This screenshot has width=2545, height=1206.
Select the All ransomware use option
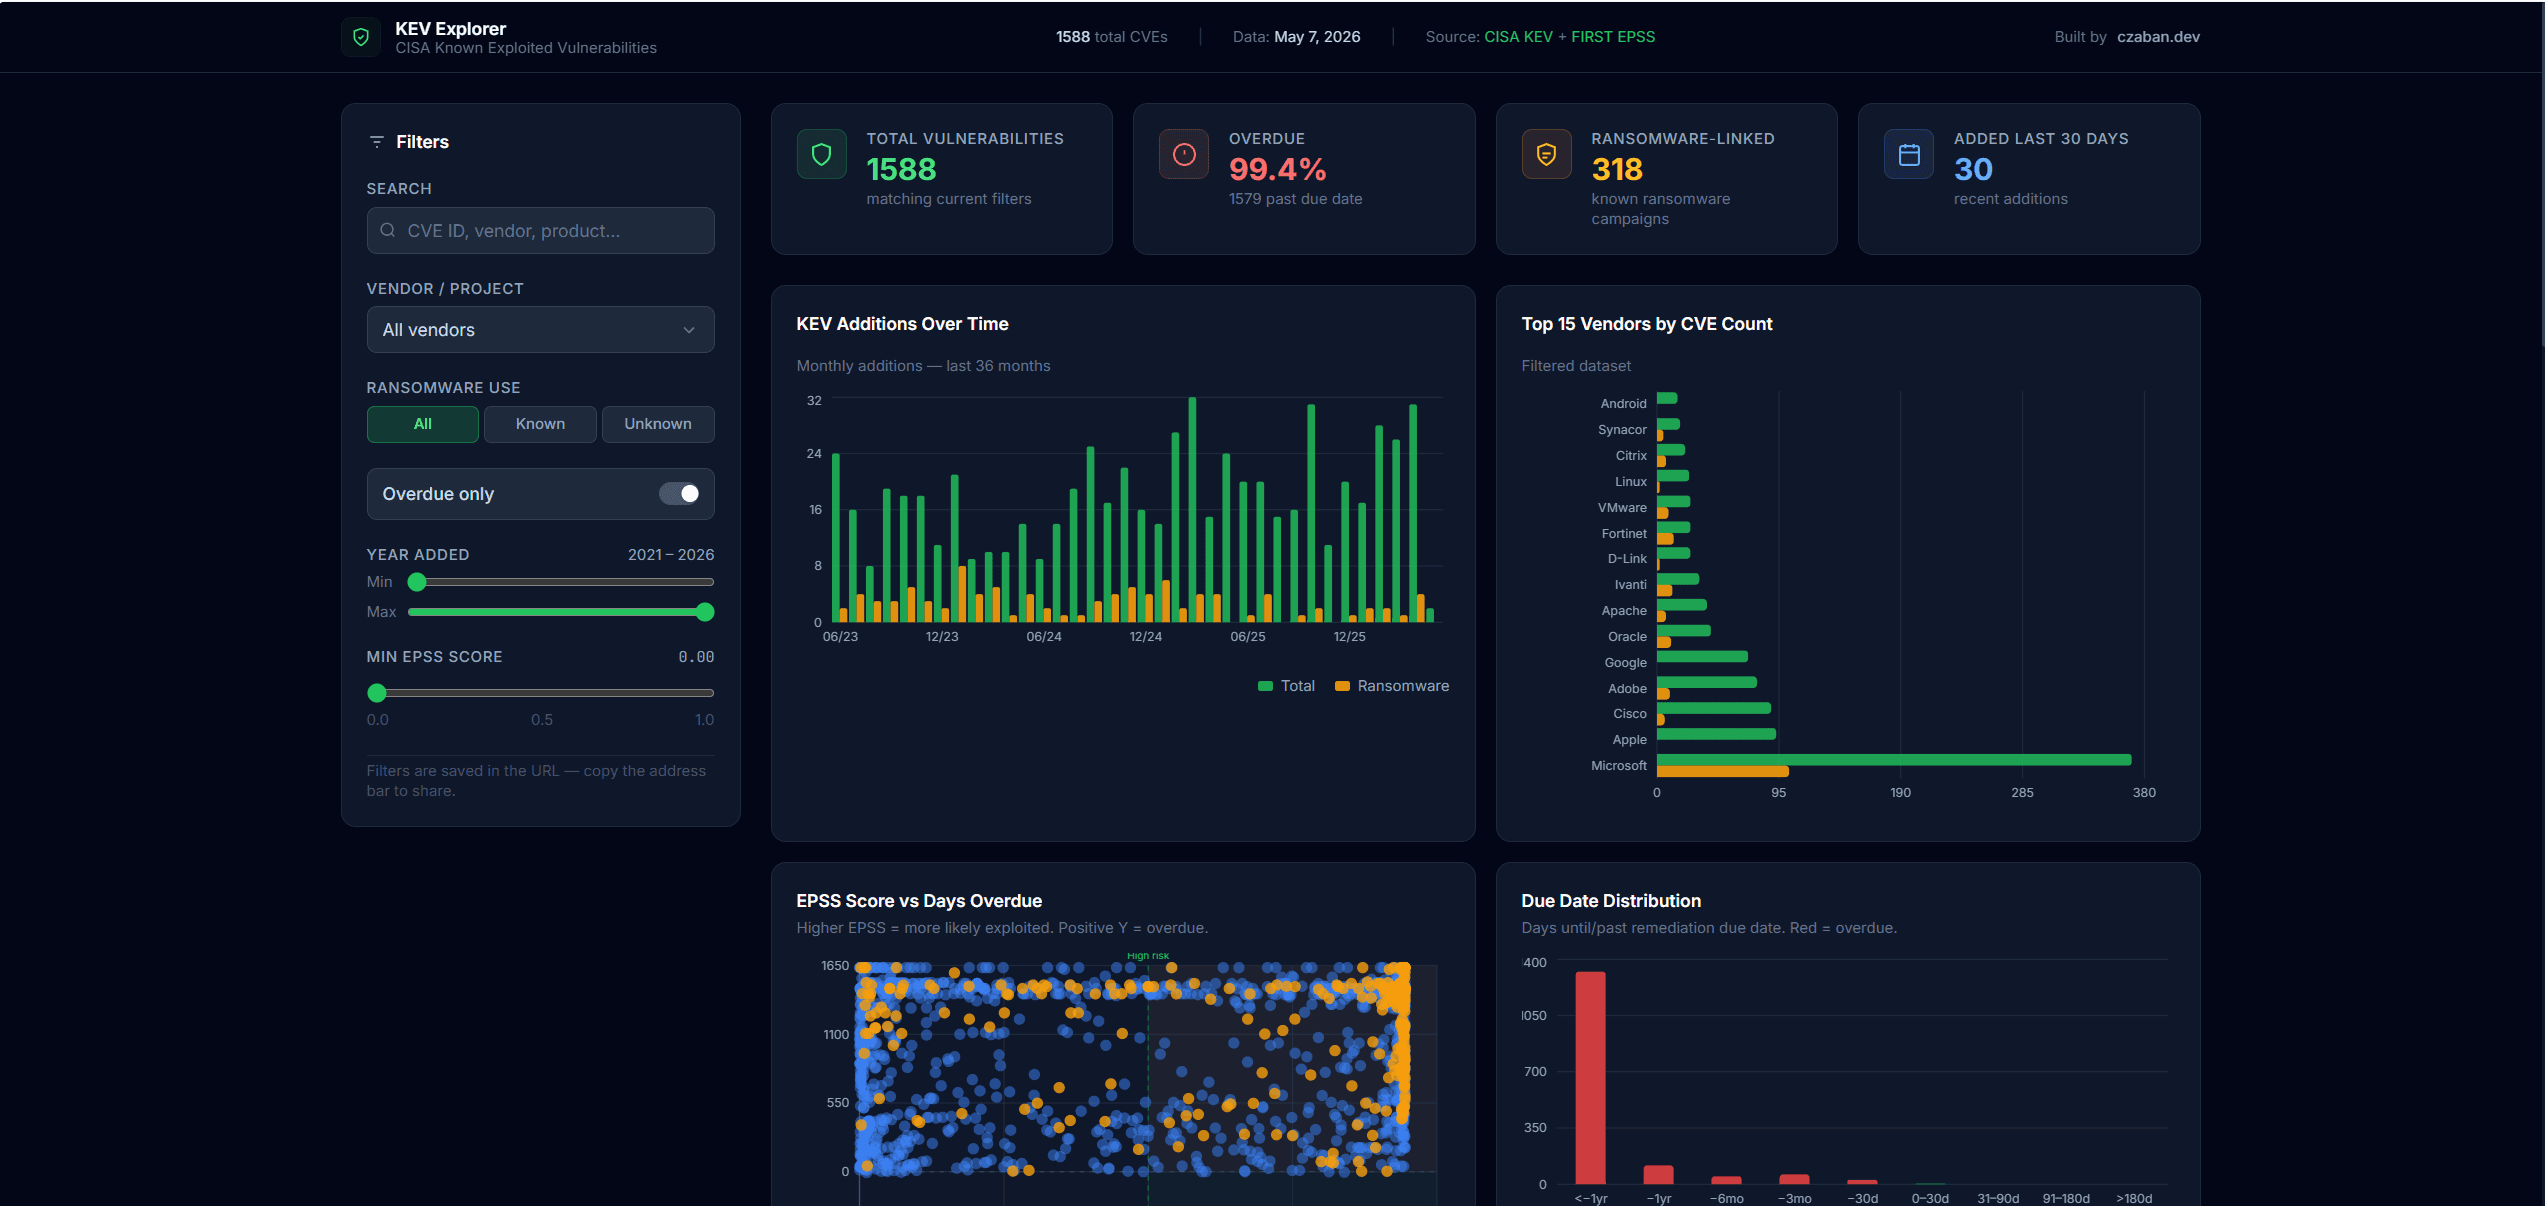click(423, 424)
